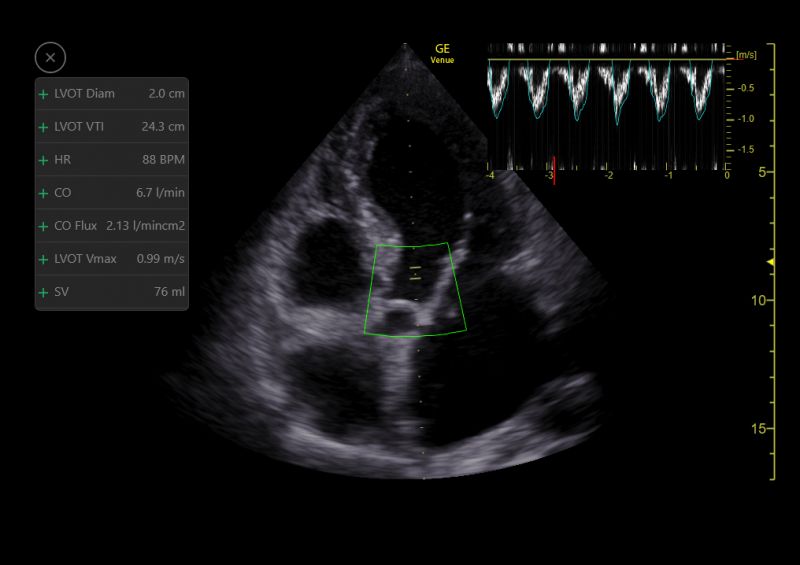Click the plus icon beside LVOT Diam
Image resolution: width=800 pixels, height=565 pixels.
(x=43, y=94)
